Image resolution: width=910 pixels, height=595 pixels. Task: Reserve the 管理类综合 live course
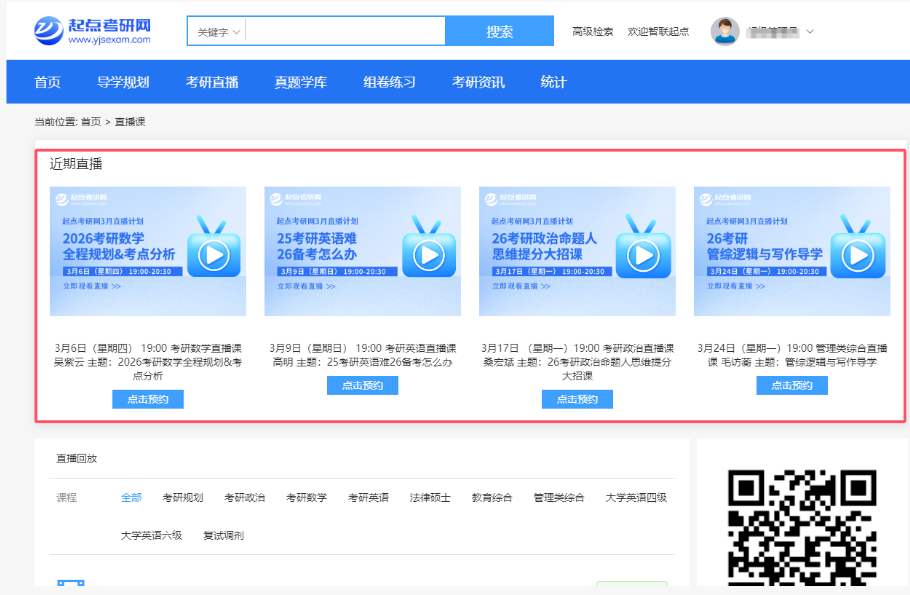pyautogui.click(x=792, y=385)
